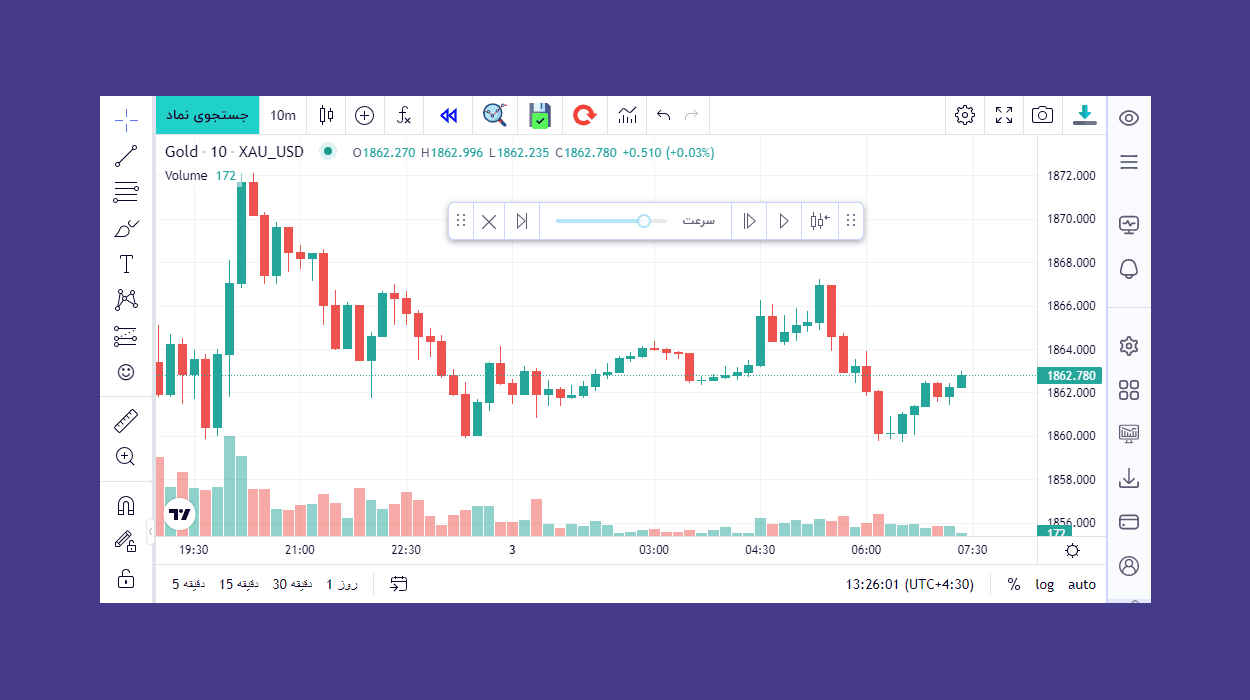Toggle the log scale option
This screenshot has width=1250, height=700.
tap(1044, 584)
